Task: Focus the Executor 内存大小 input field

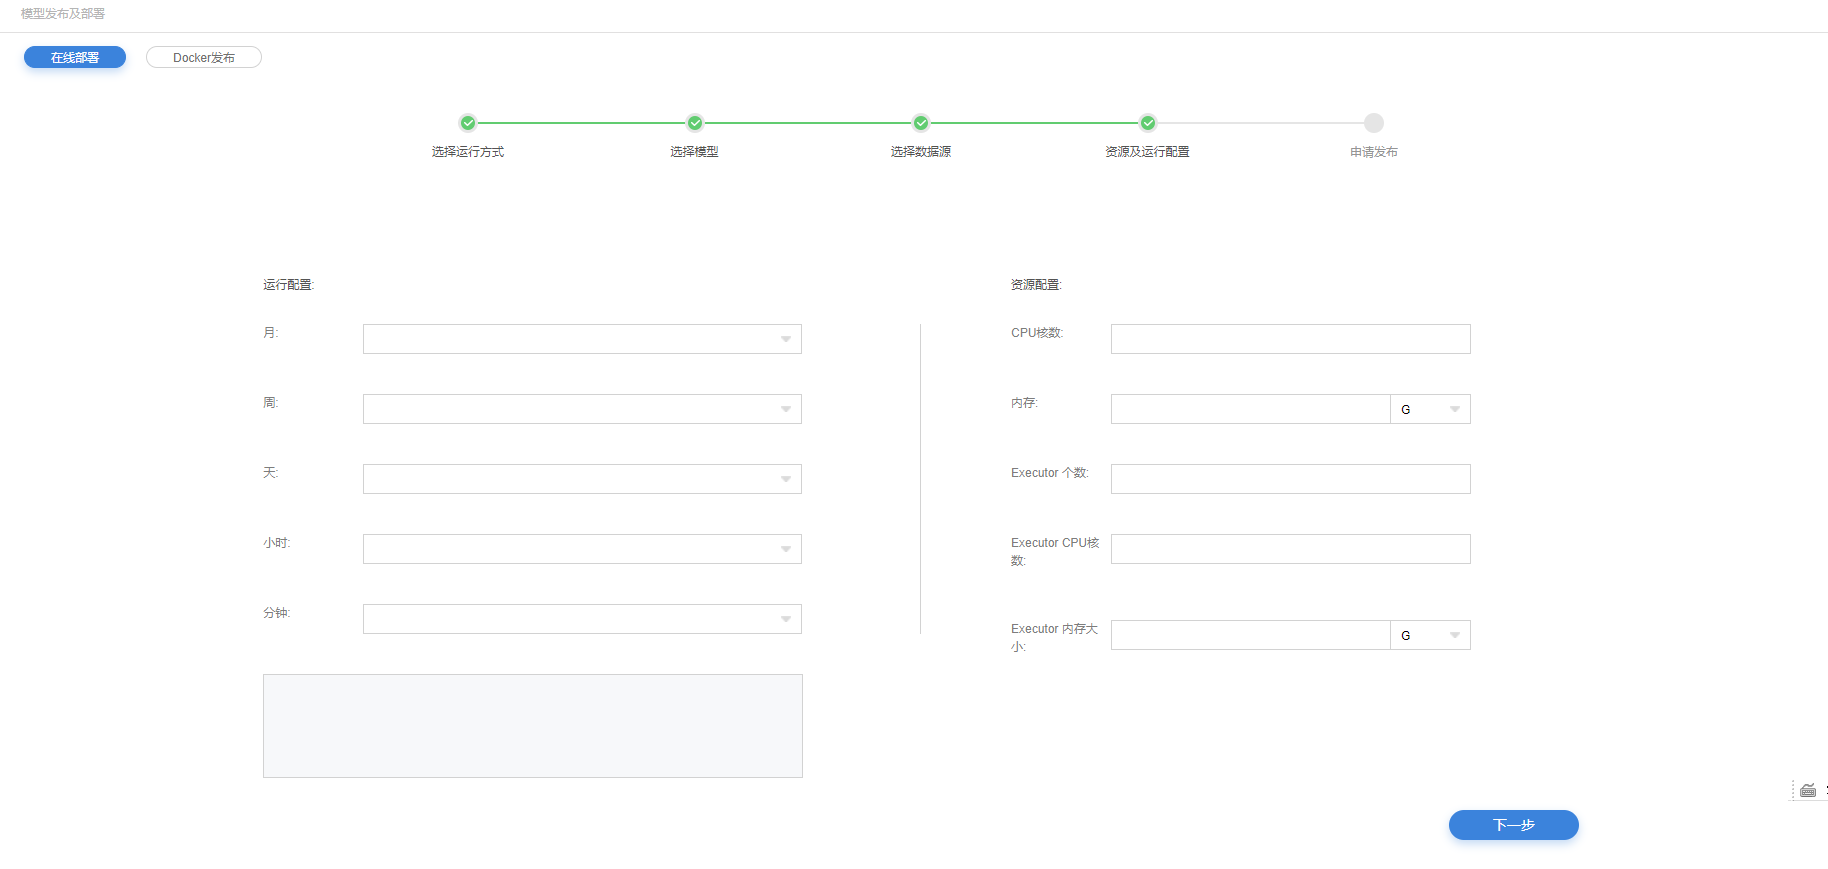Action: pos(1251,635)
